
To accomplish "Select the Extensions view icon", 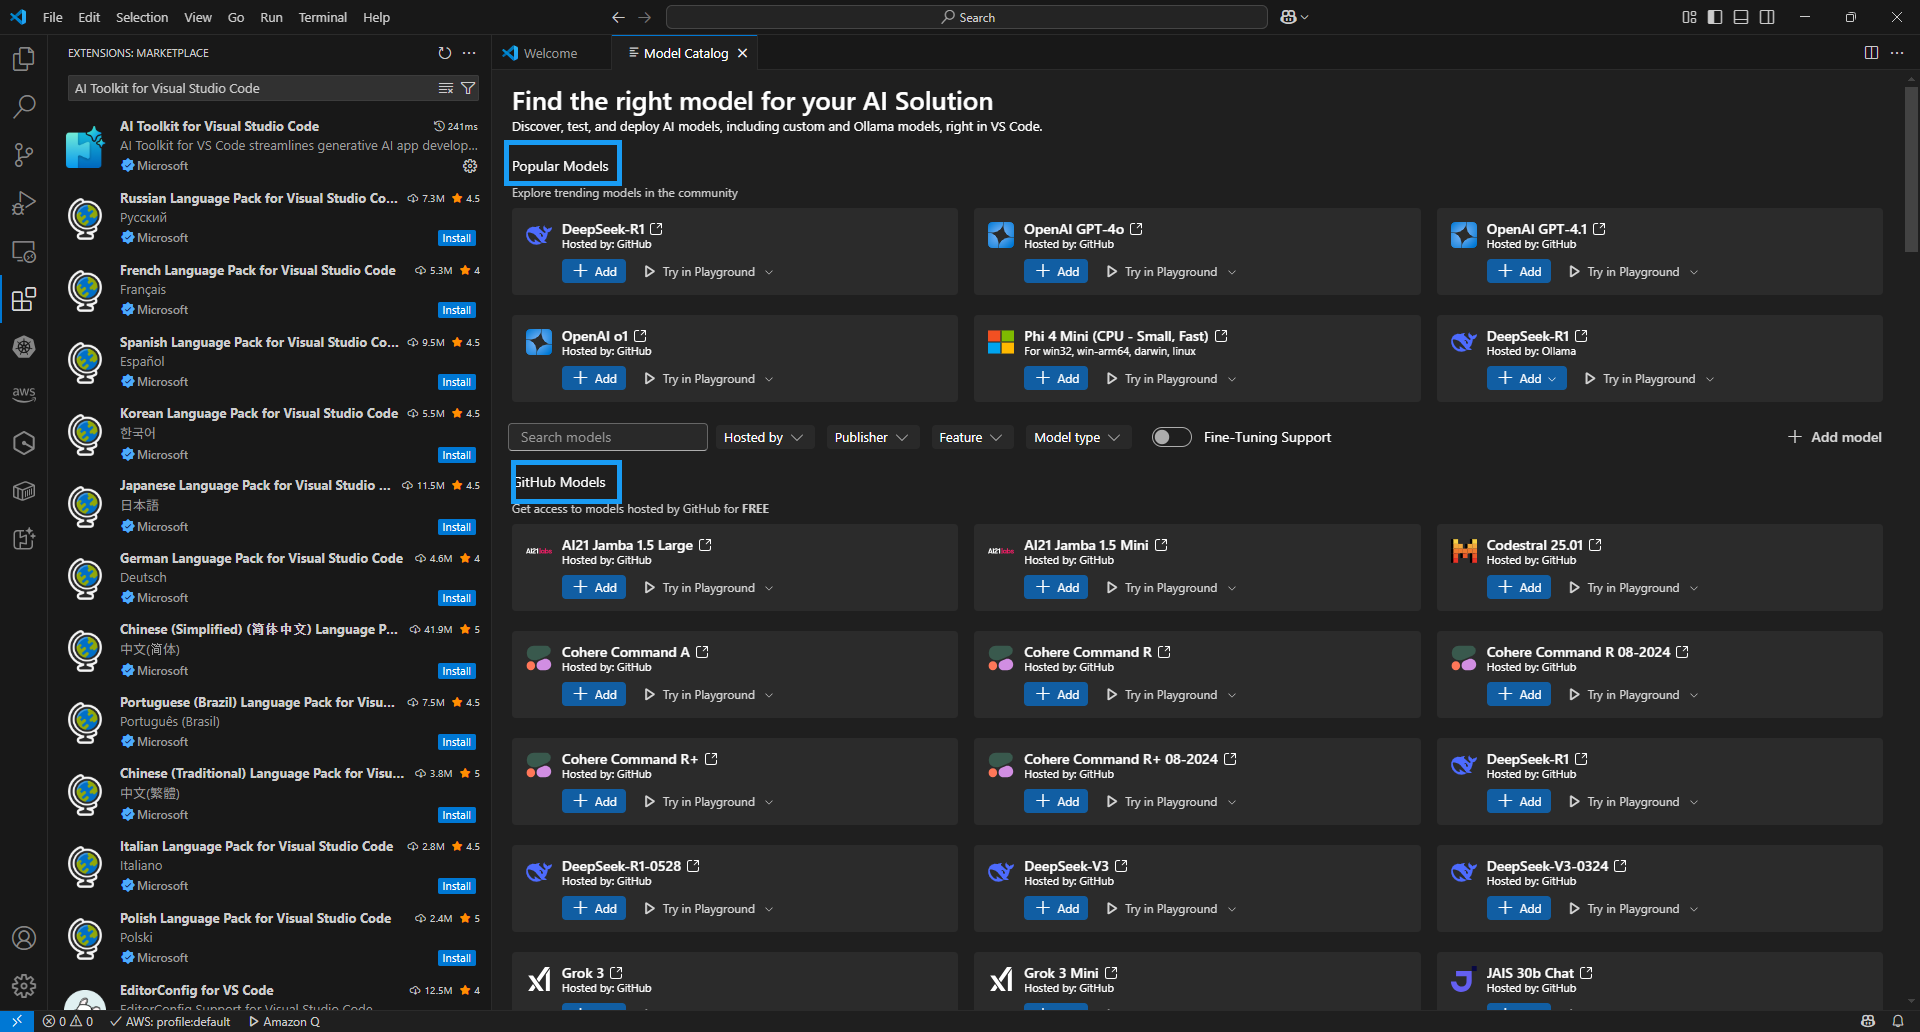I will (x=24, y=299).
